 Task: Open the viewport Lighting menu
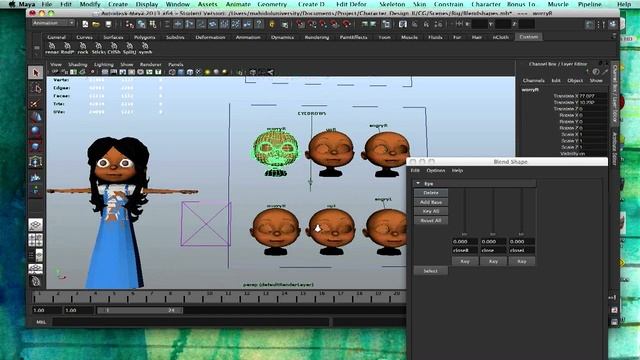[104, 64]
